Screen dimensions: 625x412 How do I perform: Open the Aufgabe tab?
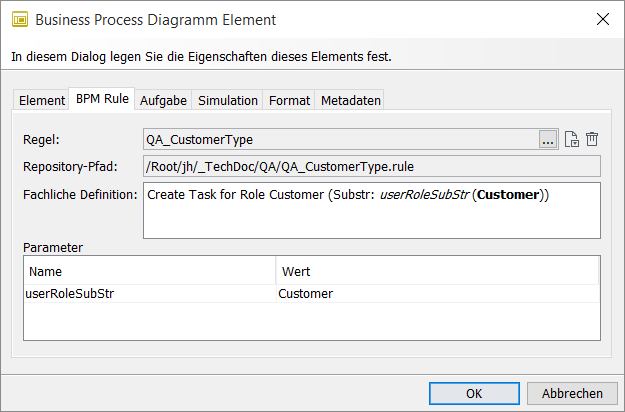(x=162, y=101)
